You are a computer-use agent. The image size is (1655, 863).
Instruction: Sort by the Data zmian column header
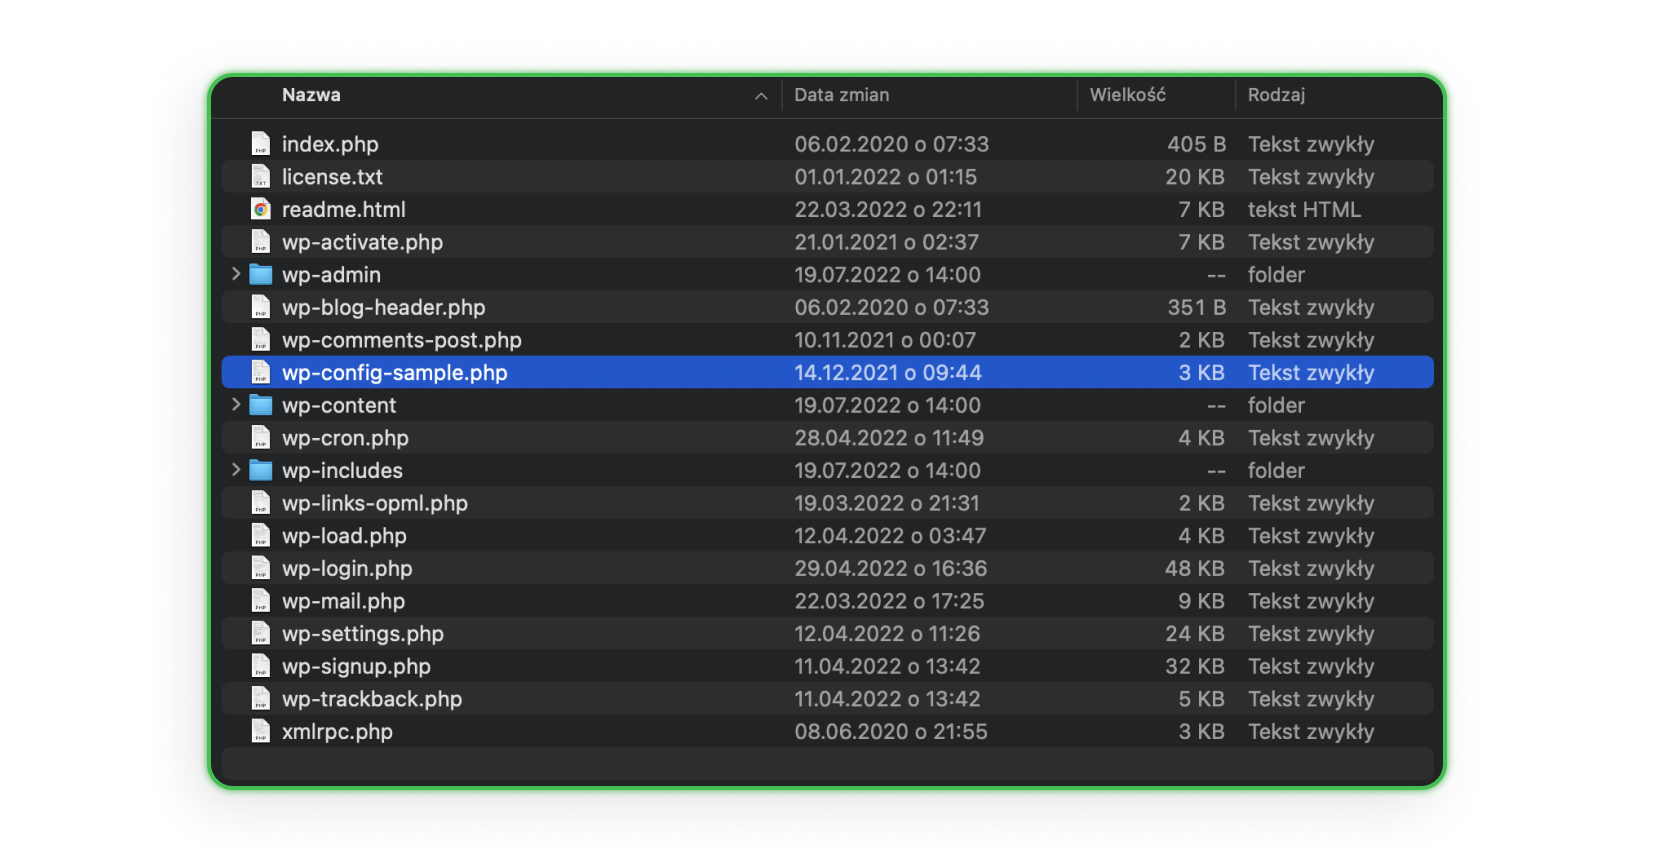(x=841, y=95)
